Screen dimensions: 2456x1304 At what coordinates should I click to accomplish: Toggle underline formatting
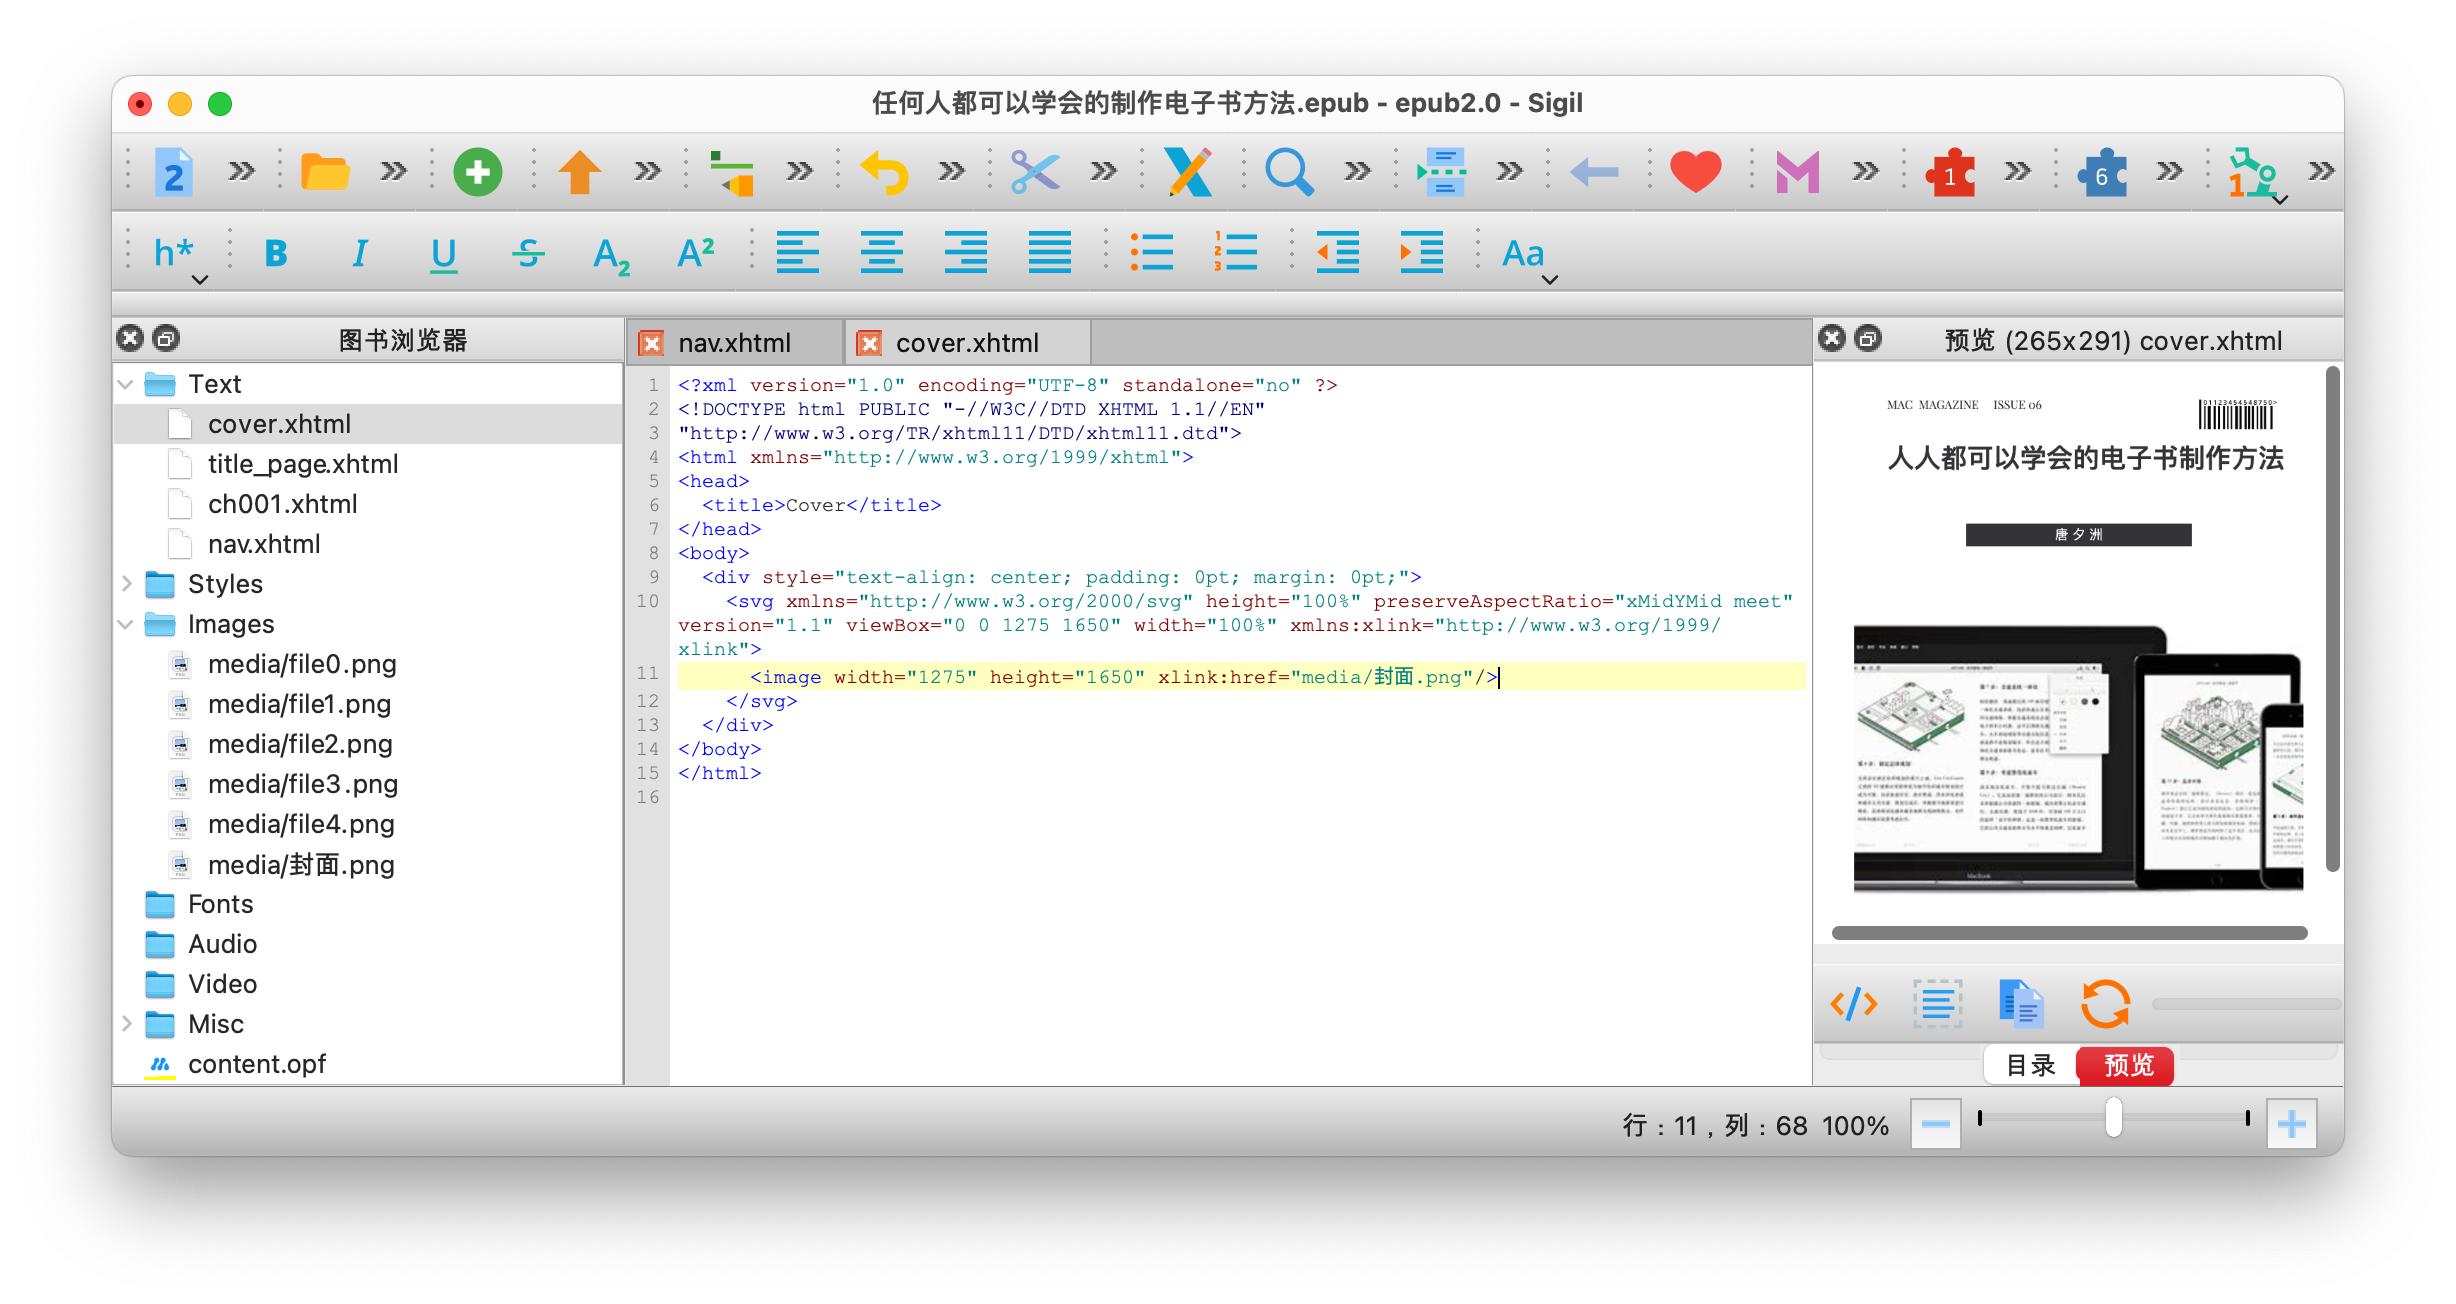coord(443,254)
